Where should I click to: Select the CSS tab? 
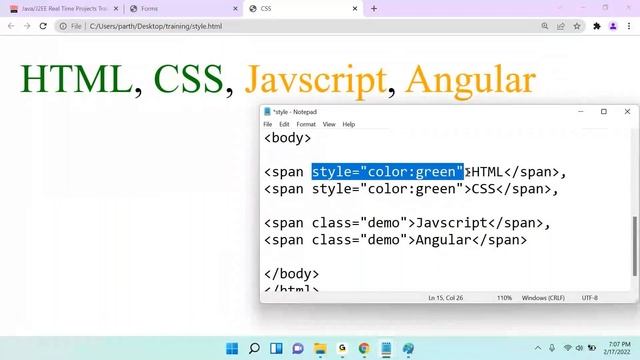click(x=304, y=9)
